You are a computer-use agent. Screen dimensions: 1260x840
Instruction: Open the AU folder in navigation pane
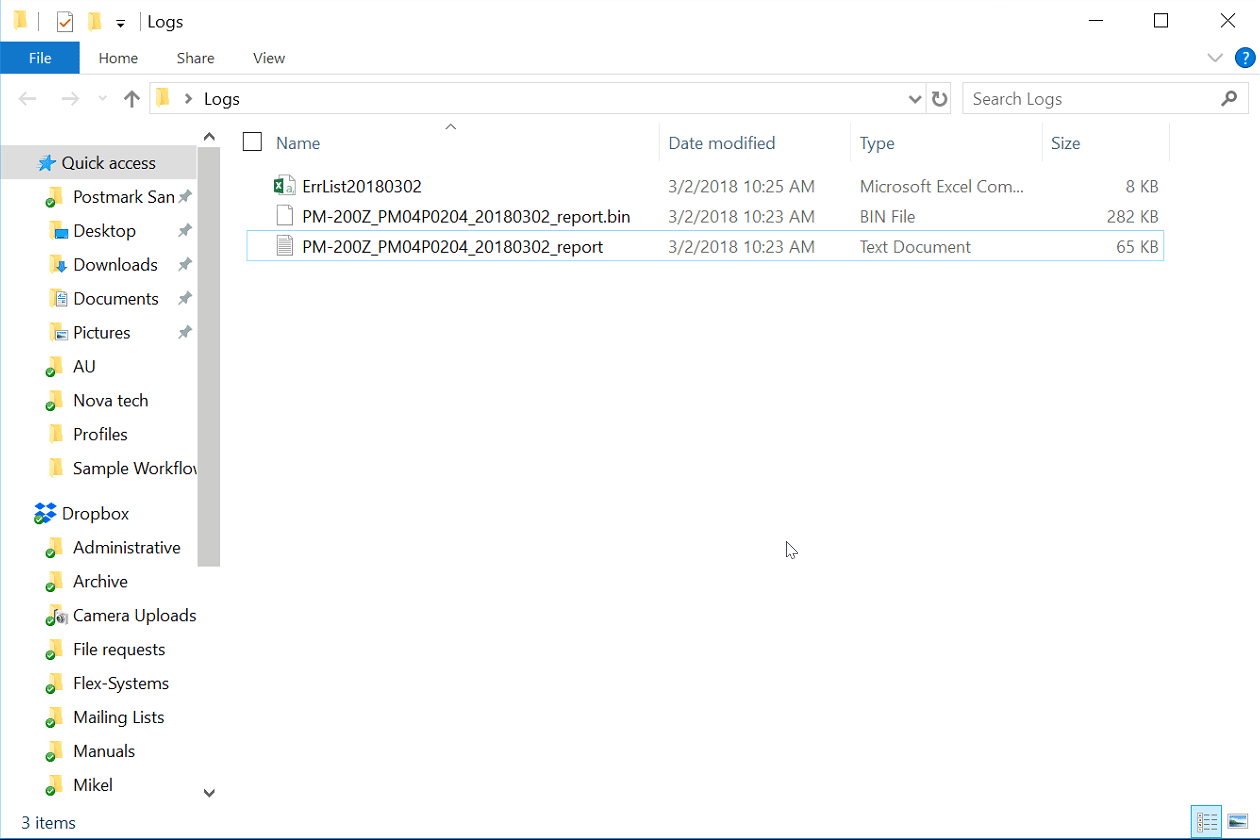(84, 367)
